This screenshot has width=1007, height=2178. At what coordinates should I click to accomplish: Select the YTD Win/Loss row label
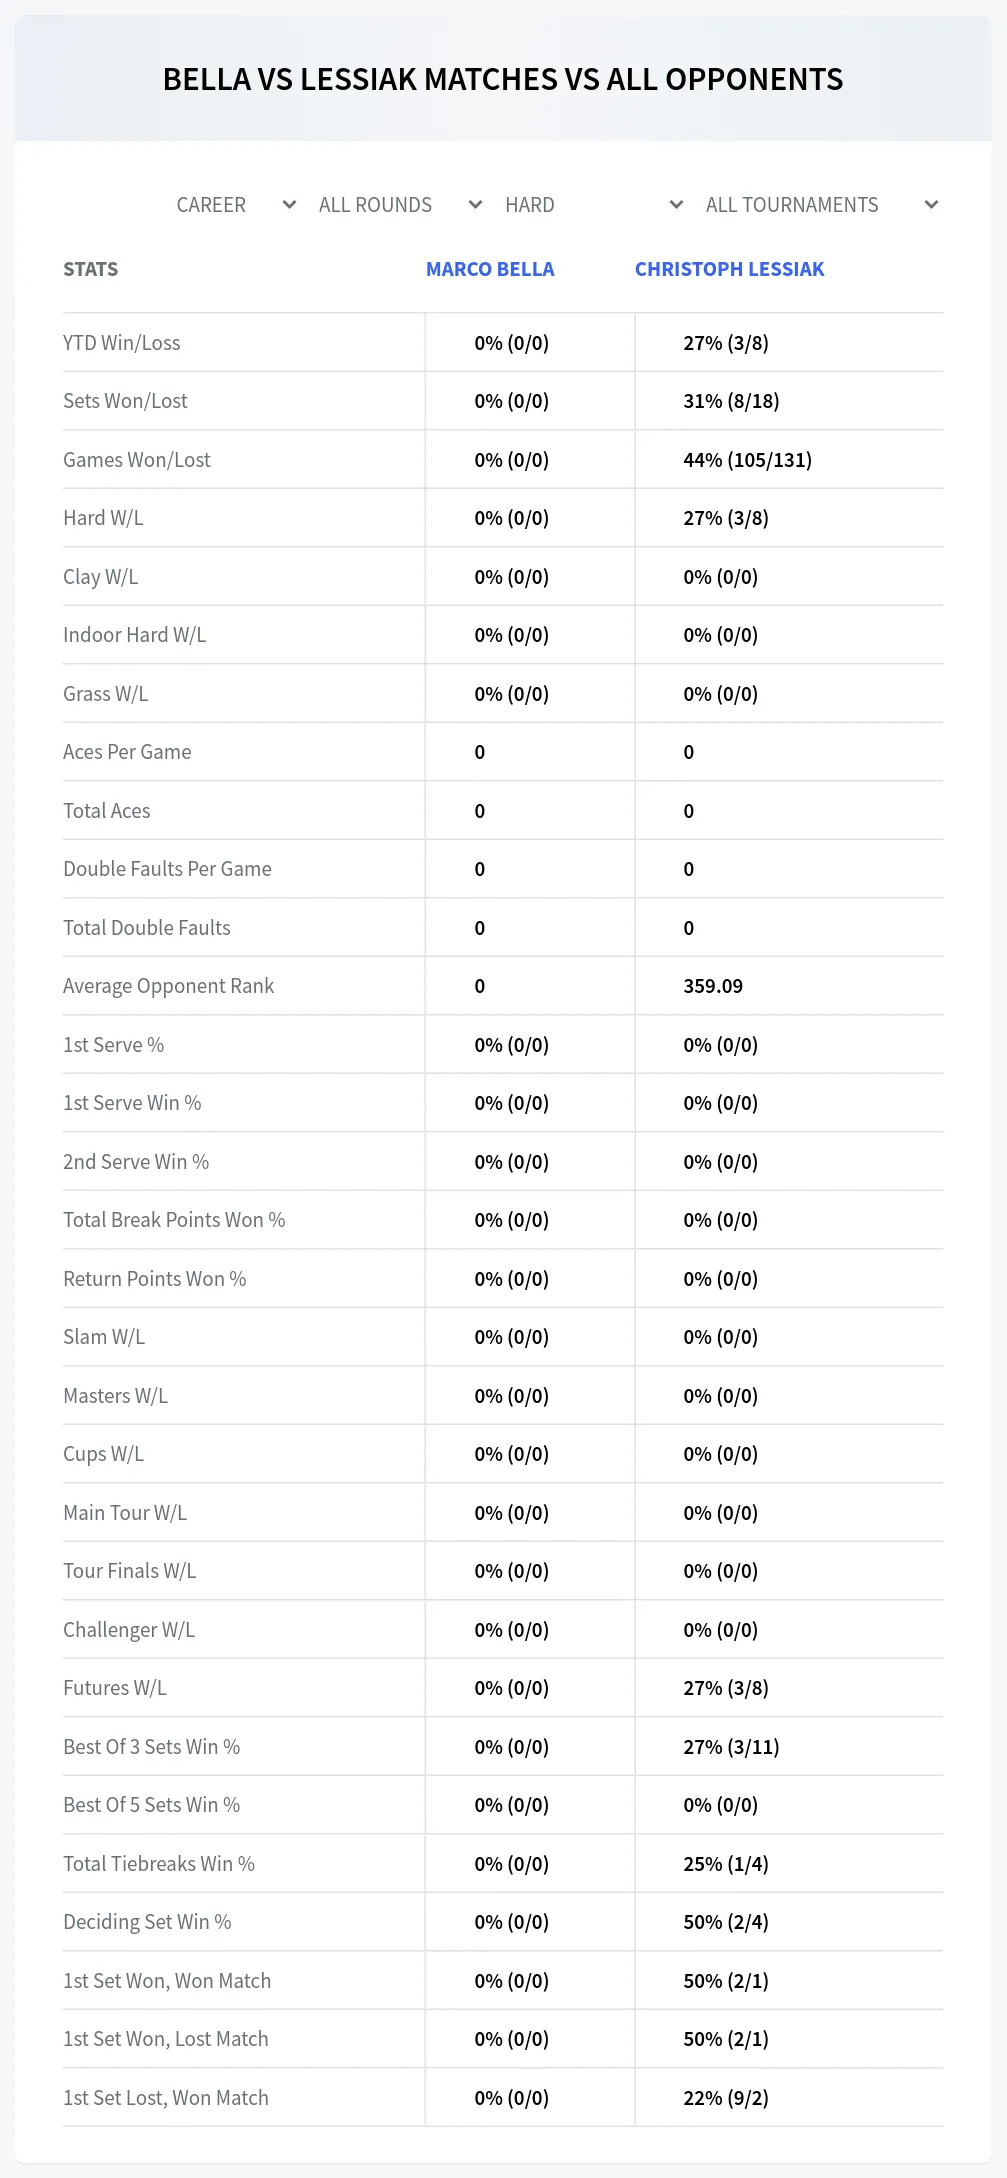[122, 343]
